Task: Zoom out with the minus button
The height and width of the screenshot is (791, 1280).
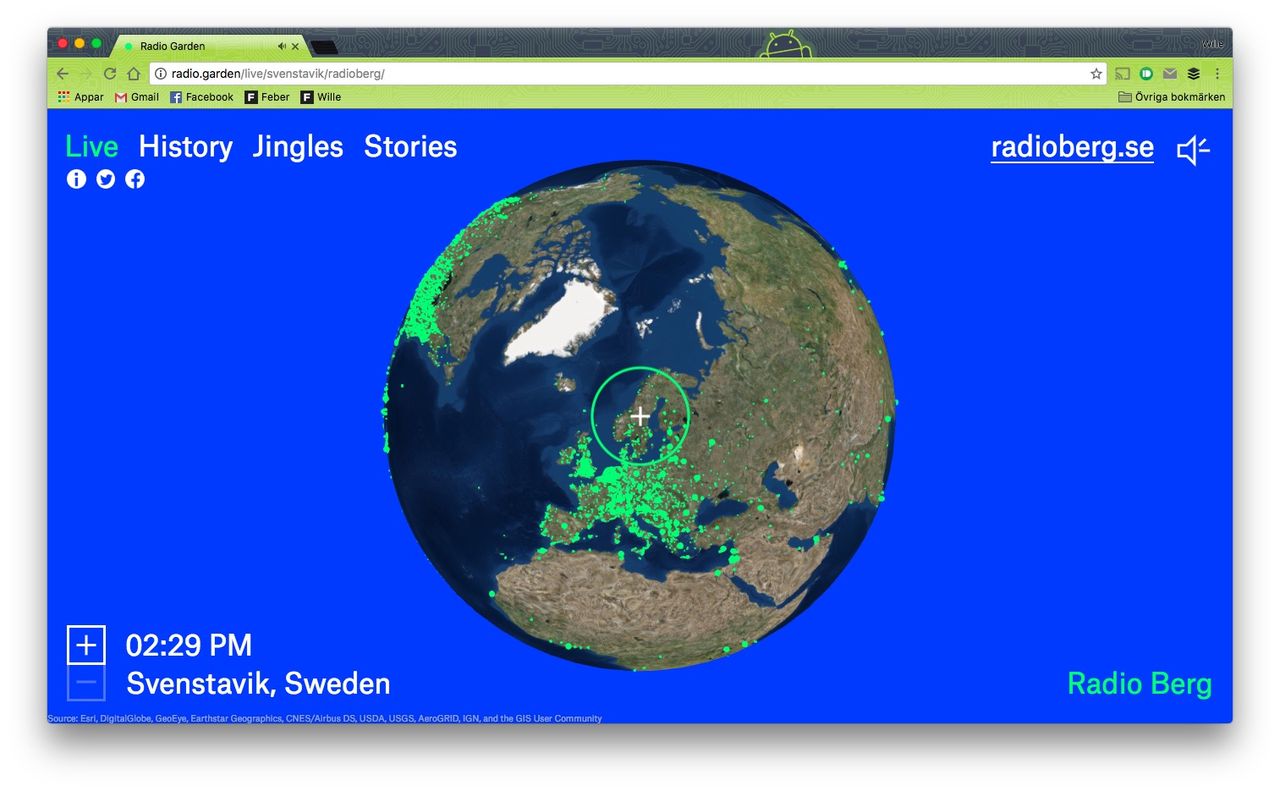Action: [x=86, y=683]
